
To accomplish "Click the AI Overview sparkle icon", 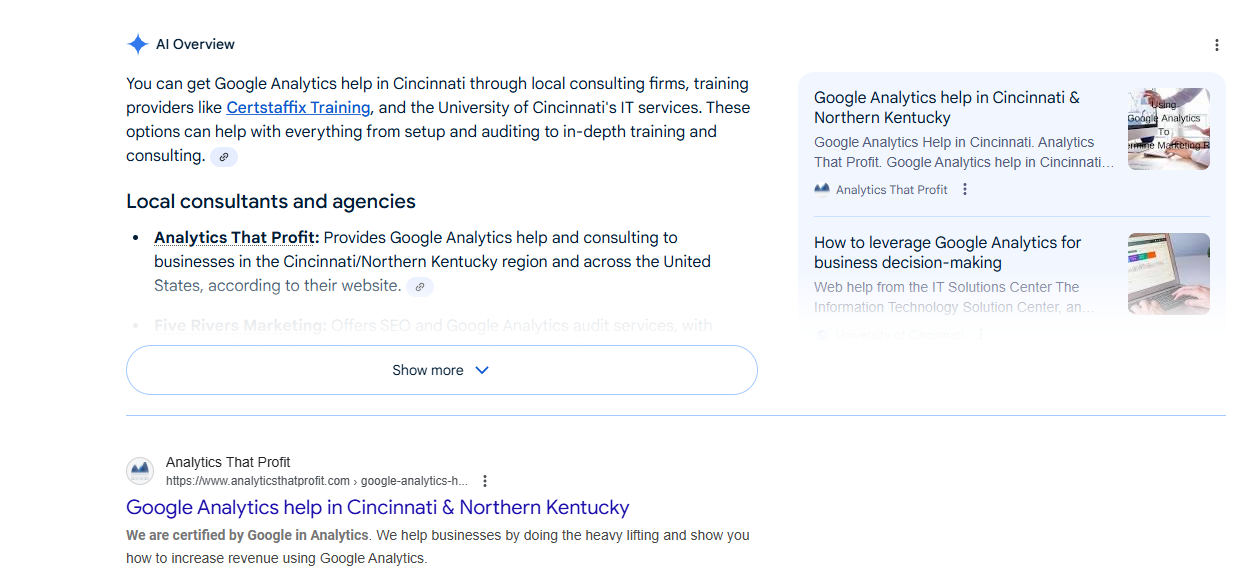I will (138, 44).
